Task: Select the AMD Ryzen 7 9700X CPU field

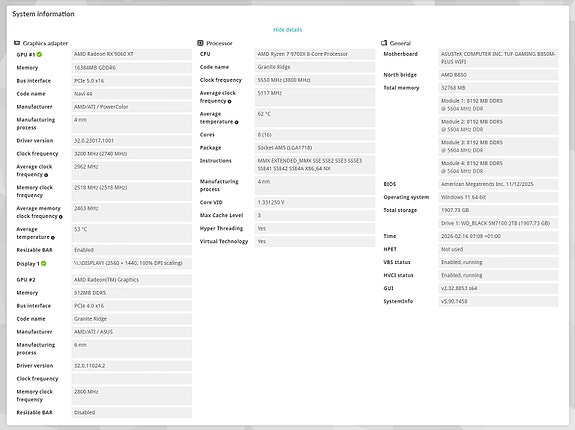Action: pyautogui.click(x=315, y=54)
